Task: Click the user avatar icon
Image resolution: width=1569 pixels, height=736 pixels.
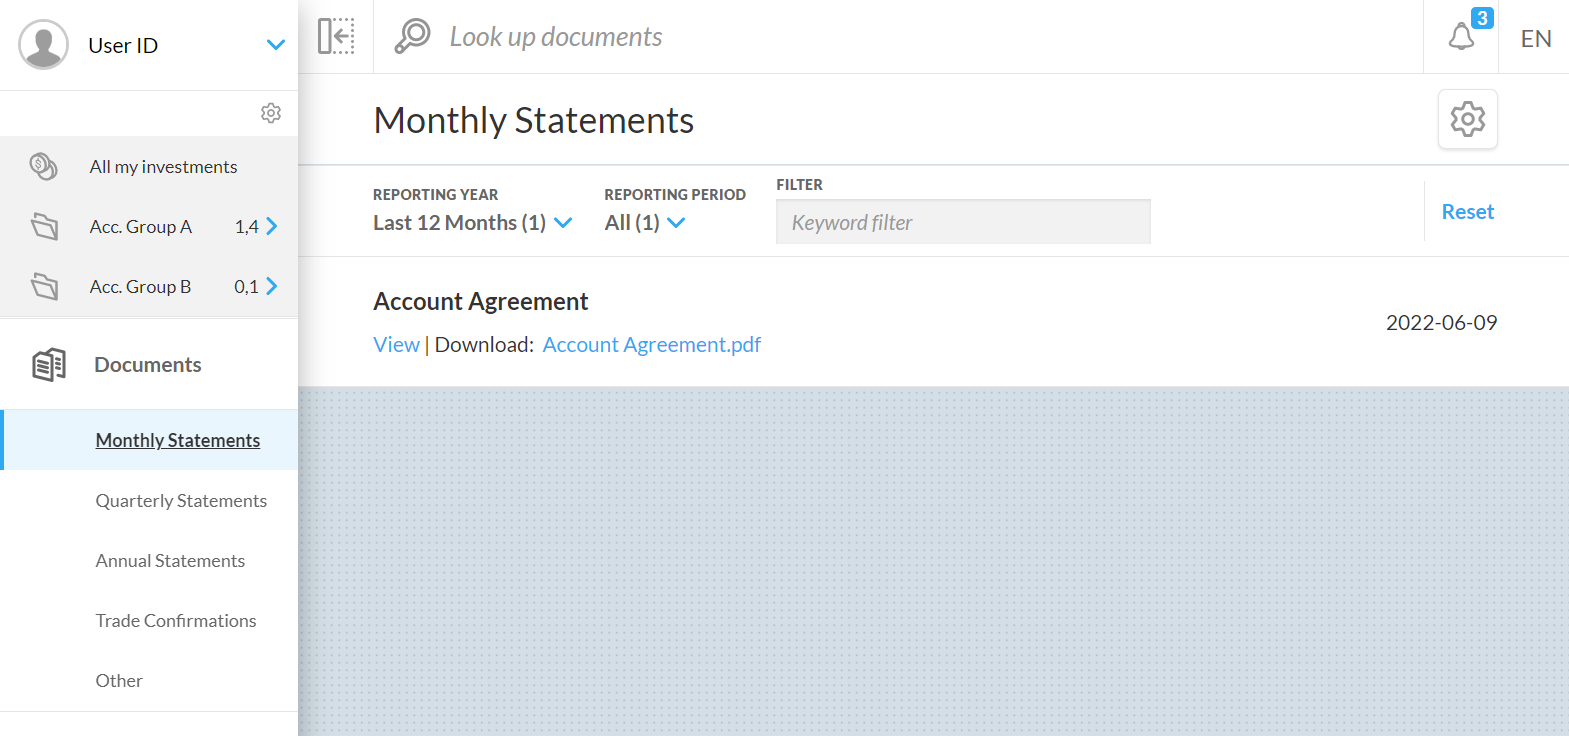Action: [44, 45]
